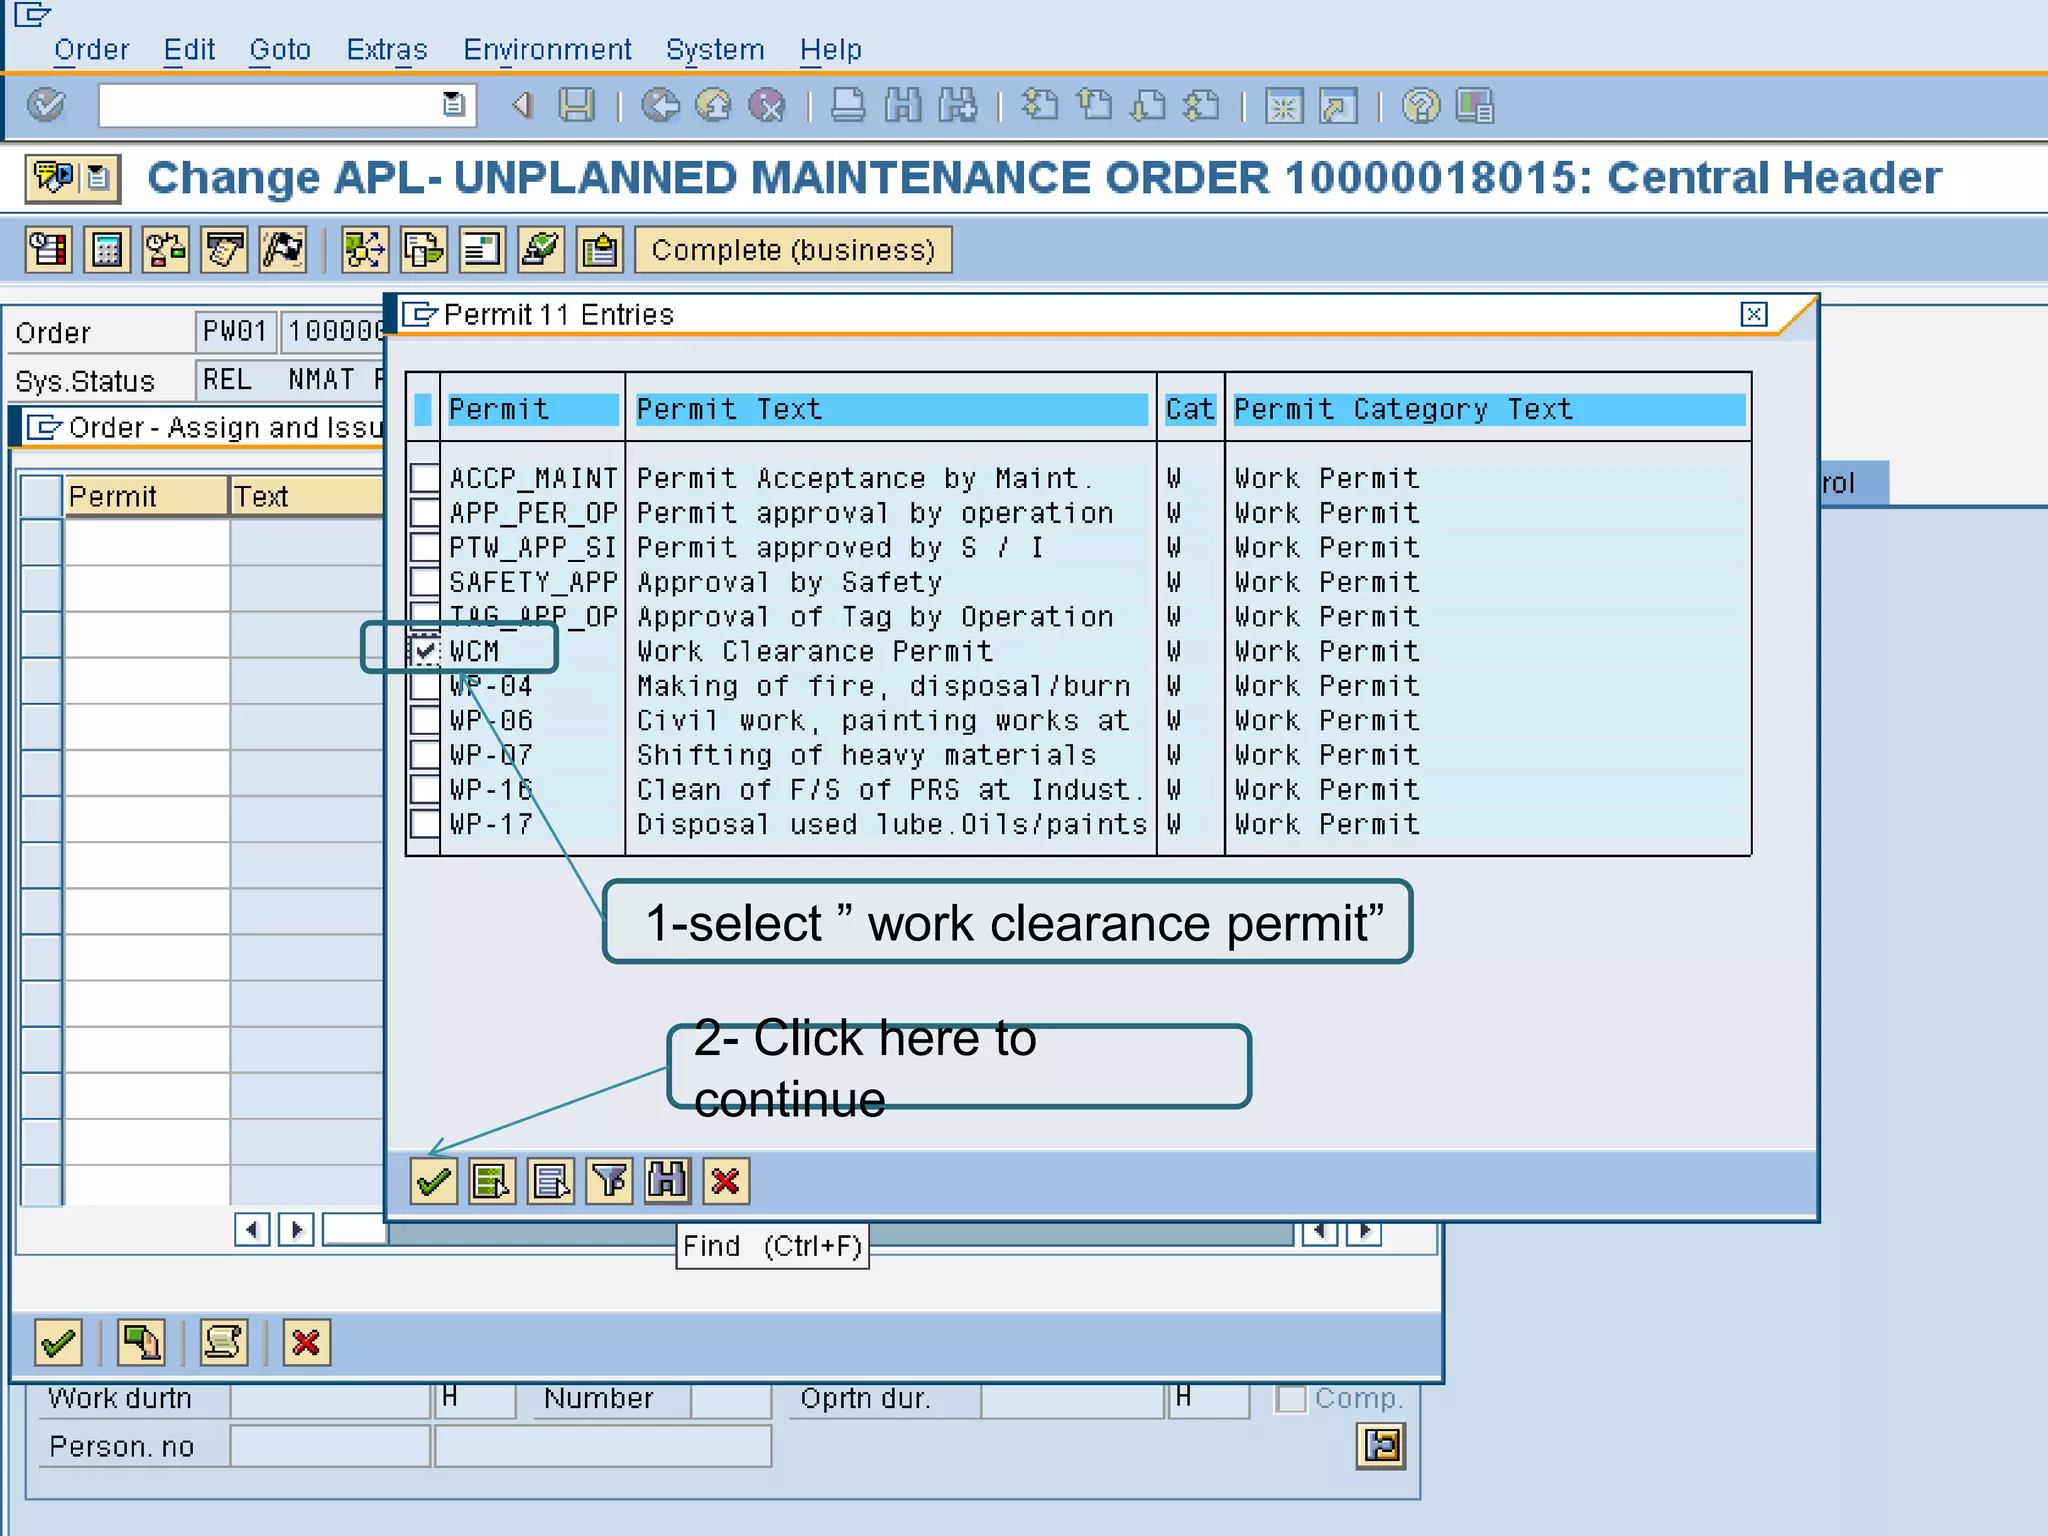Image resolution: width=2048 pixels, height=1536 pixels.
Task: Click the First page icon in toolbar
Action: point(1041,105)
